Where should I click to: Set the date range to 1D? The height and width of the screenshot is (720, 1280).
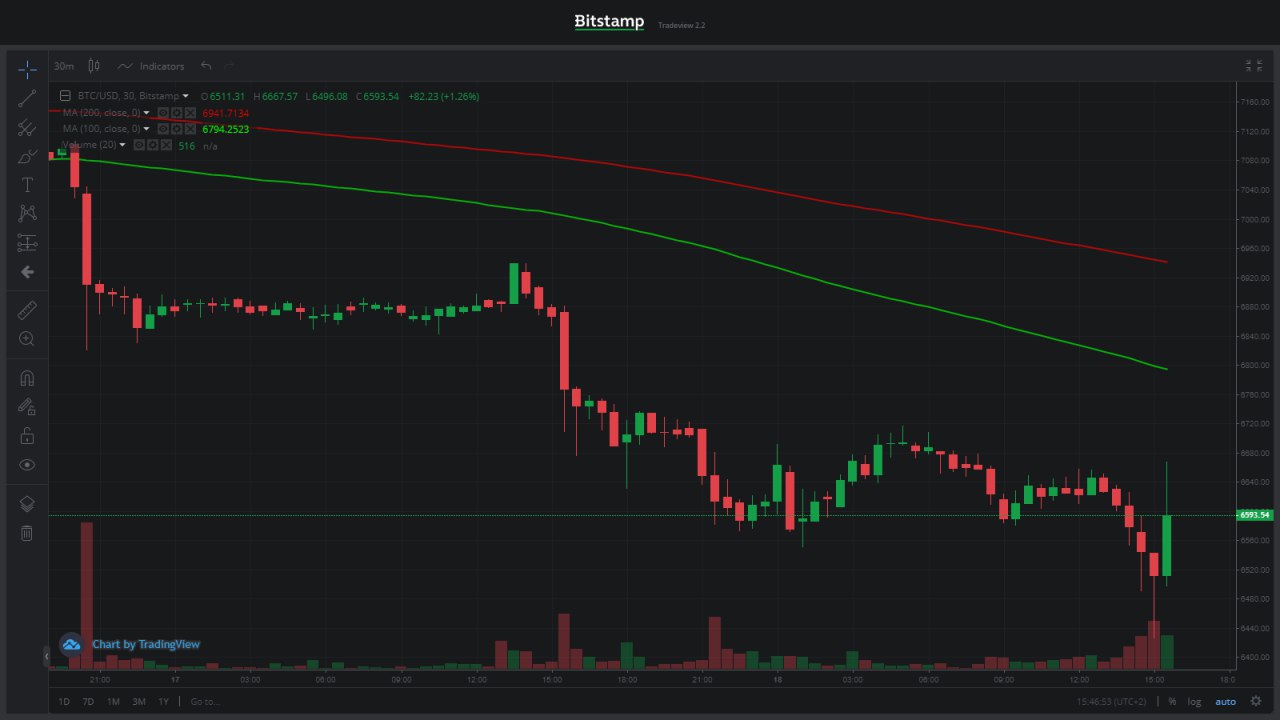click(64, 702)
